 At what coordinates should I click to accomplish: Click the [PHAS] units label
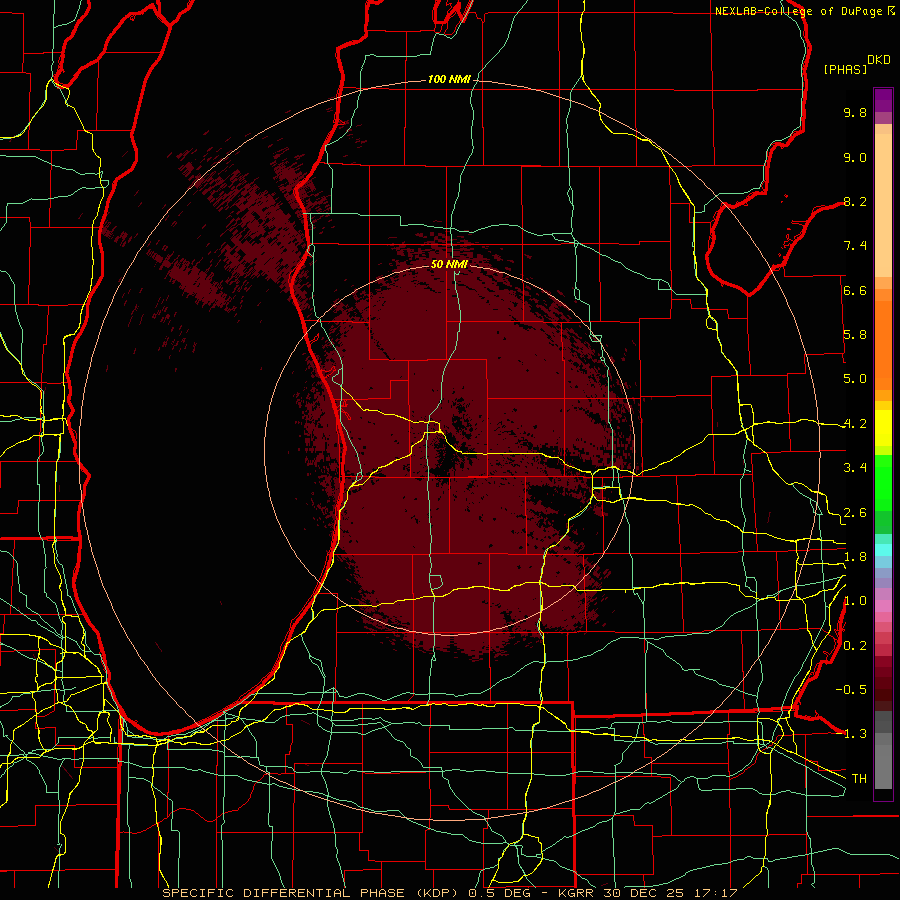click(x=845, y=70)
